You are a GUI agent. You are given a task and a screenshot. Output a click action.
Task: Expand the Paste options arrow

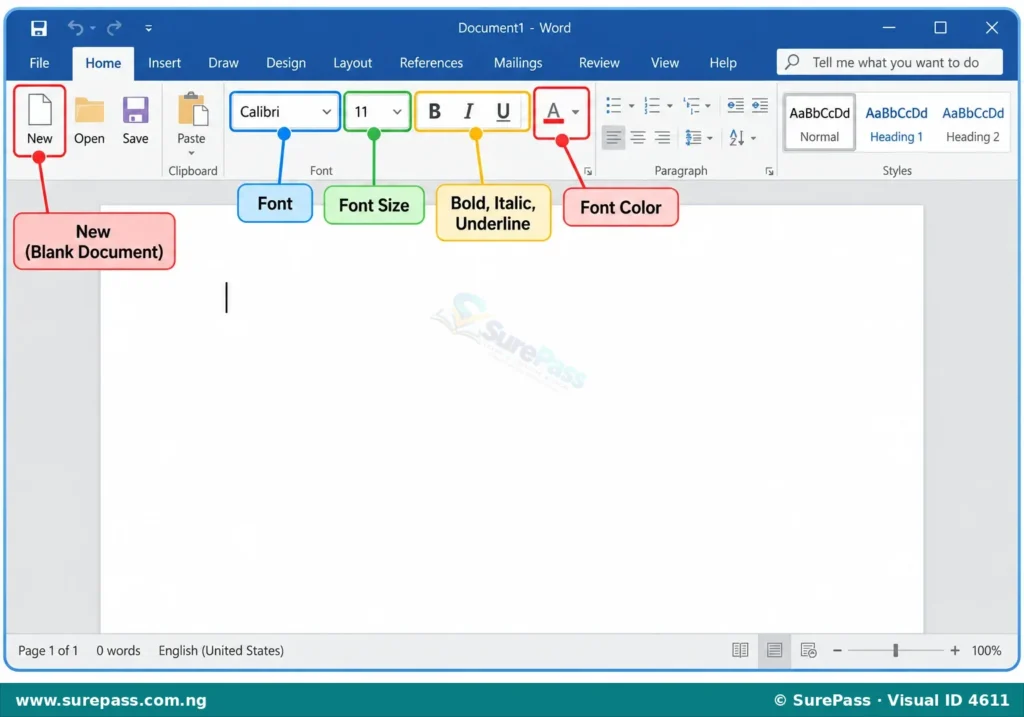[x=191, y=153]
